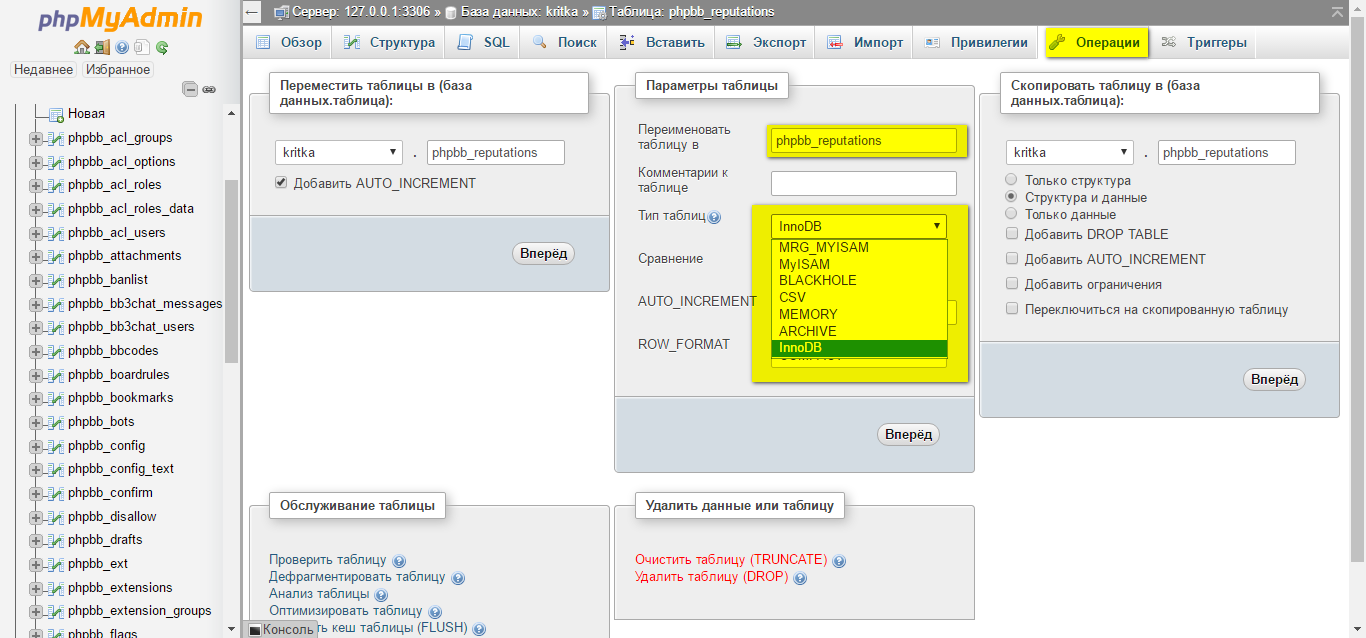The width and height of the screenshot is (1366, 638).
Task: Choose MyISAM from the engine list
Action: 859,264
